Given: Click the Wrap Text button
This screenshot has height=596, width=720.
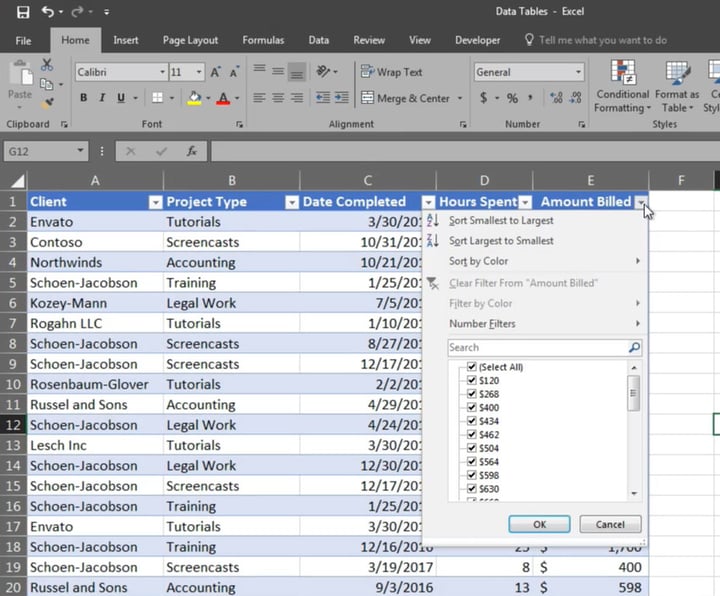Looking at the screenshot, I should point(392,72).
